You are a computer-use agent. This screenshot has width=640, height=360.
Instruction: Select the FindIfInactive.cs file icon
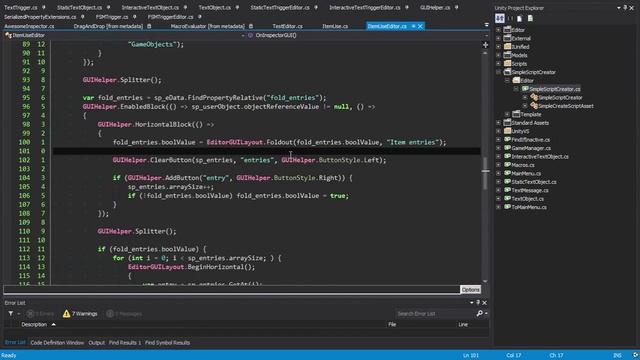tap(507, 140)
